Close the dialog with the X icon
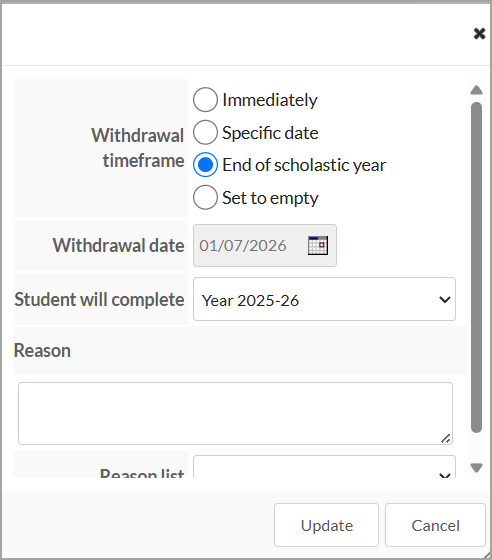This screenshot has width=492, height=560. pyautogui.click(x=479, y=34)
